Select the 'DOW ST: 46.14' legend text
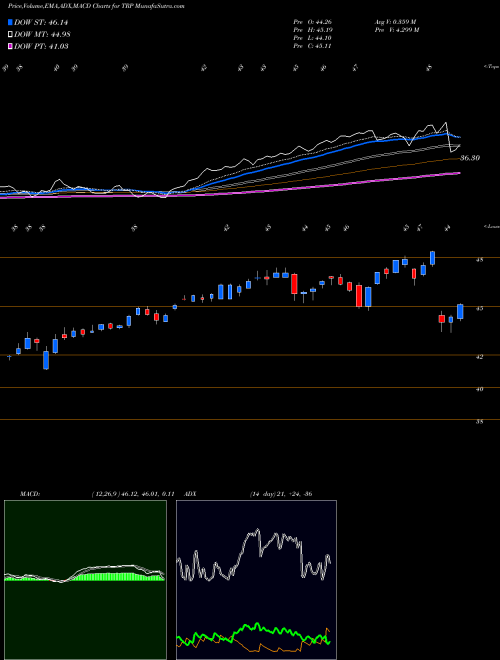This screenshot has height=660, width=500. click(41, 22)
